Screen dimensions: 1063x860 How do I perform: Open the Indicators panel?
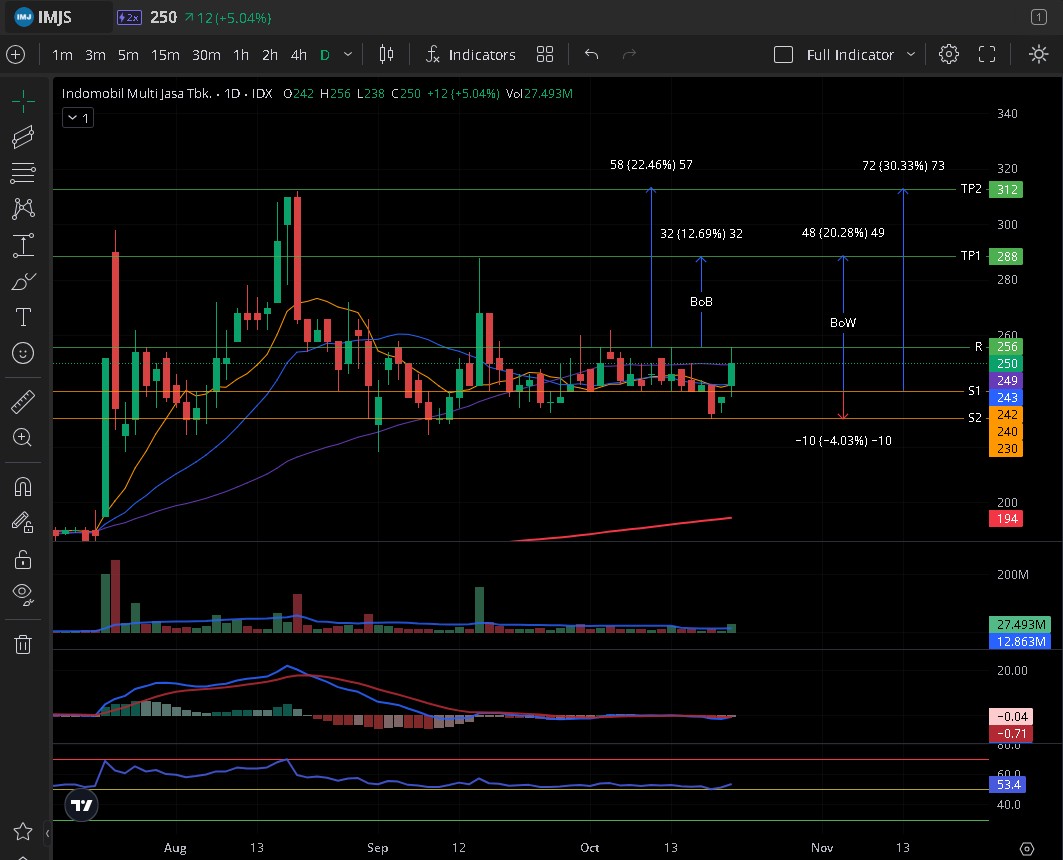coord(470,55)
